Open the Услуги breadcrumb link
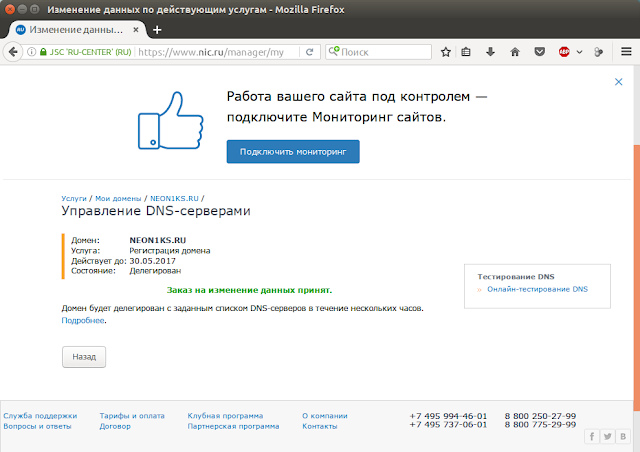Image resolution: width=640 pixels, height=452 pixels. click(74, 198)
